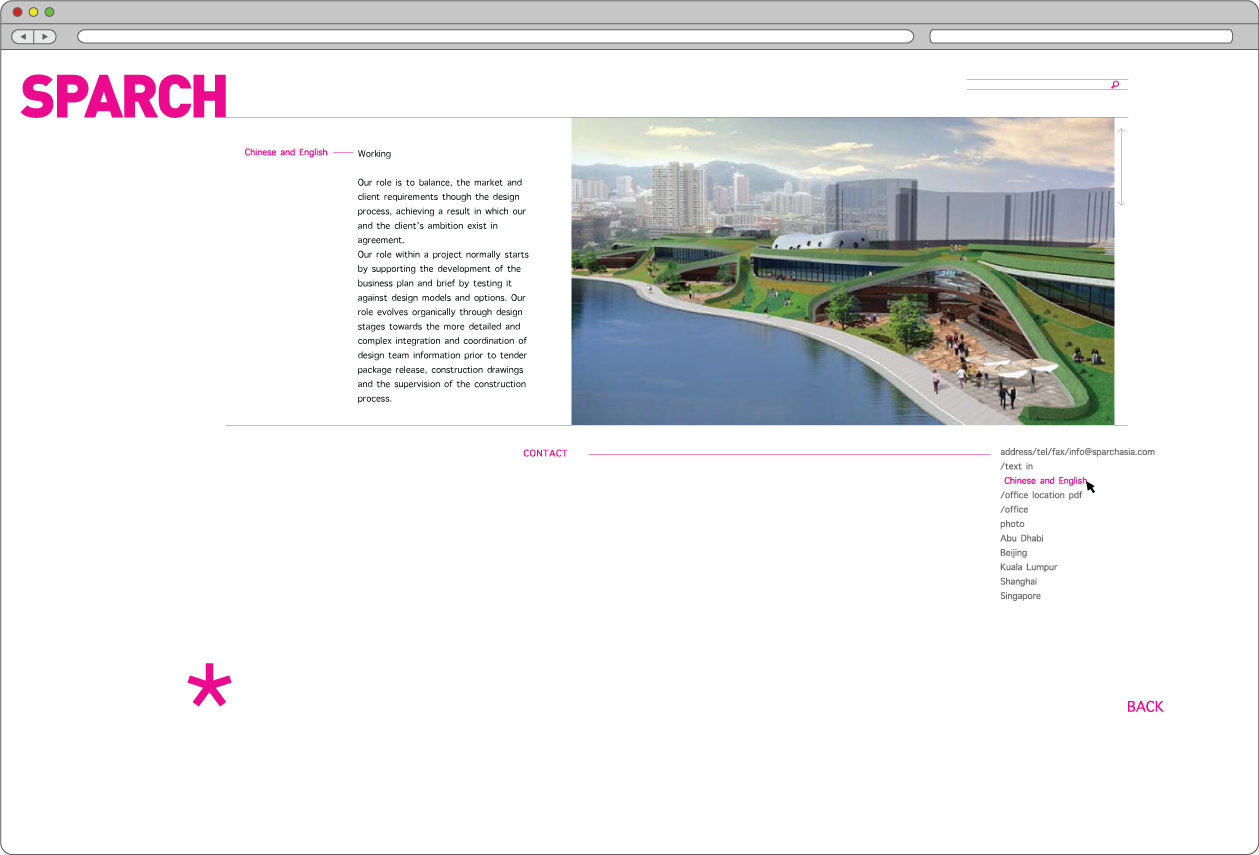Select the Beijing office
Viewport: 1259px width, 855px height.
[x=1013, y=553]
